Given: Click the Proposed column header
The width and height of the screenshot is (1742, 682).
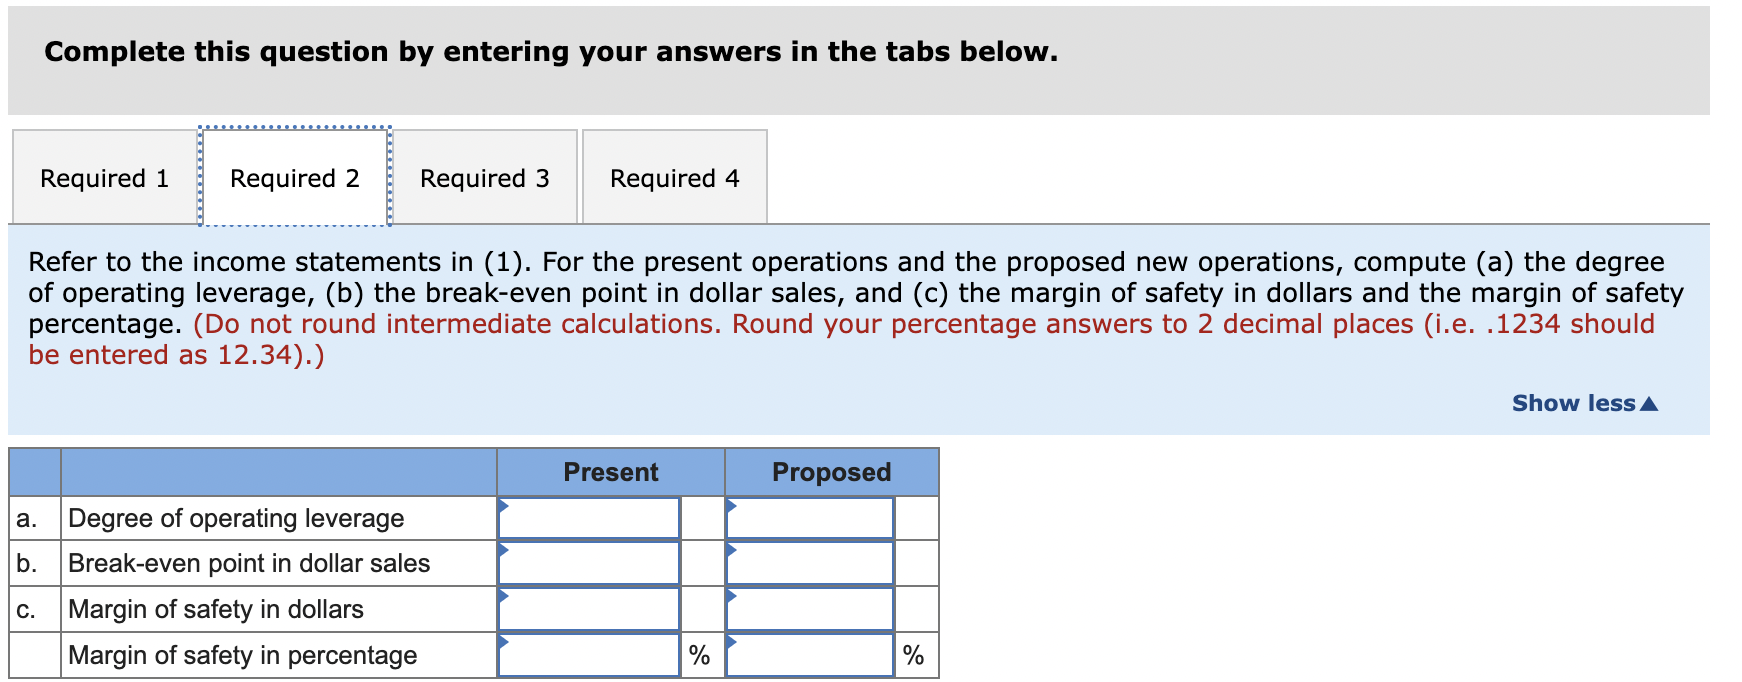Looking at the screenshot, I should coord(831,471).
